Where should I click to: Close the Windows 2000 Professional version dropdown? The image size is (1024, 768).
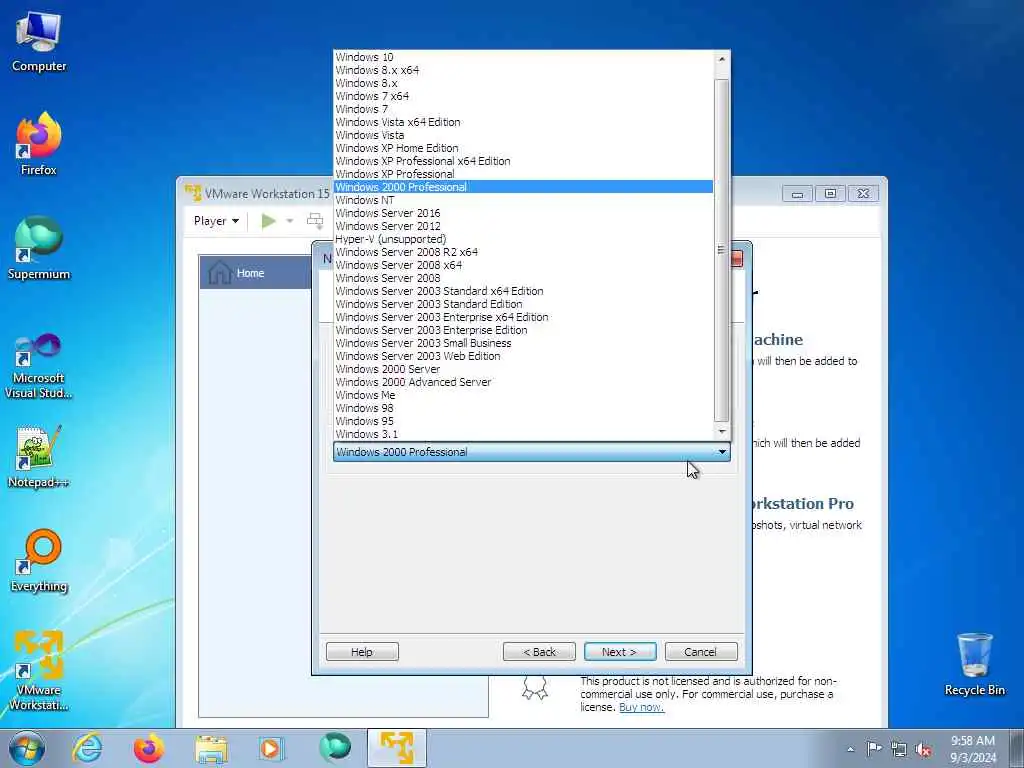click(x=722, y=452)
